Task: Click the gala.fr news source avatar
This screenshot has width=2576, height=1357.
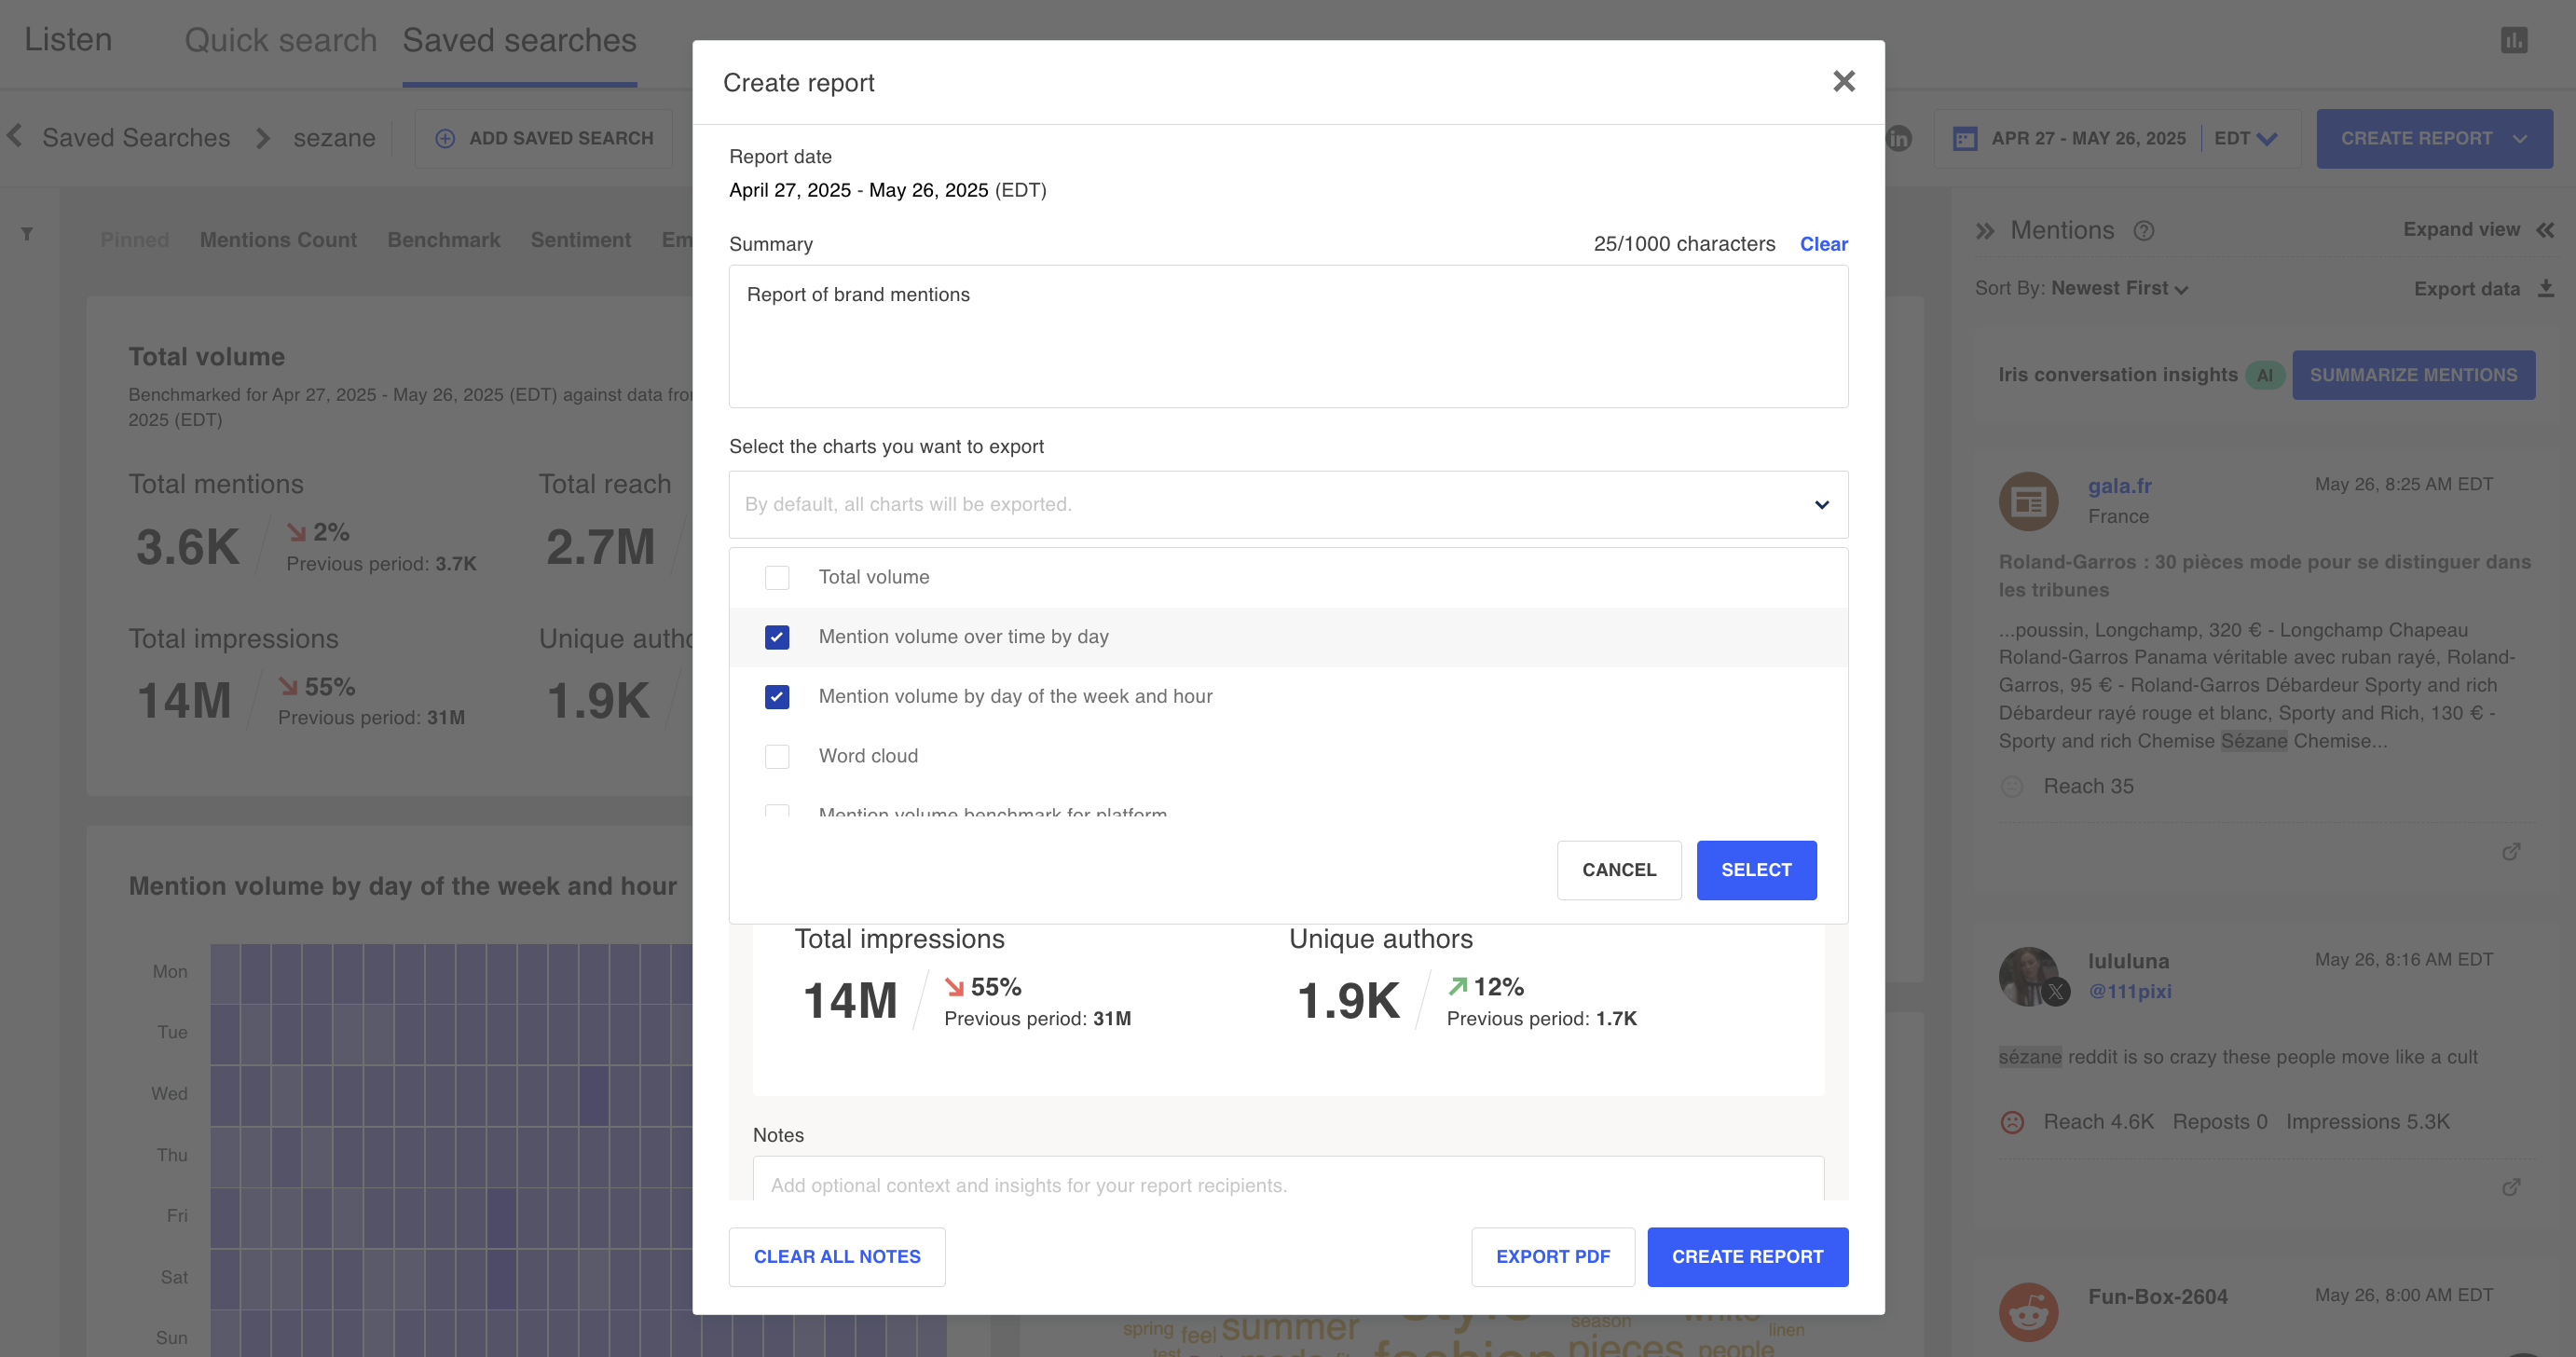Action: [2028, 501]
